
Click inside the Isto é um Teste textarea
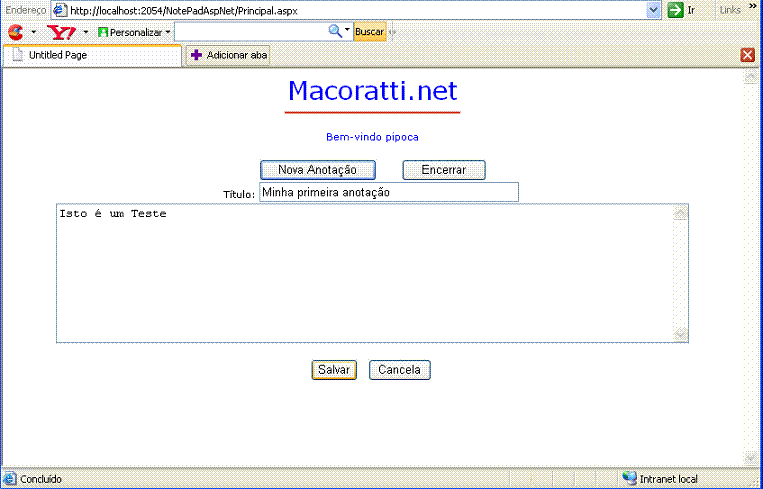click(x=372, y=273)
